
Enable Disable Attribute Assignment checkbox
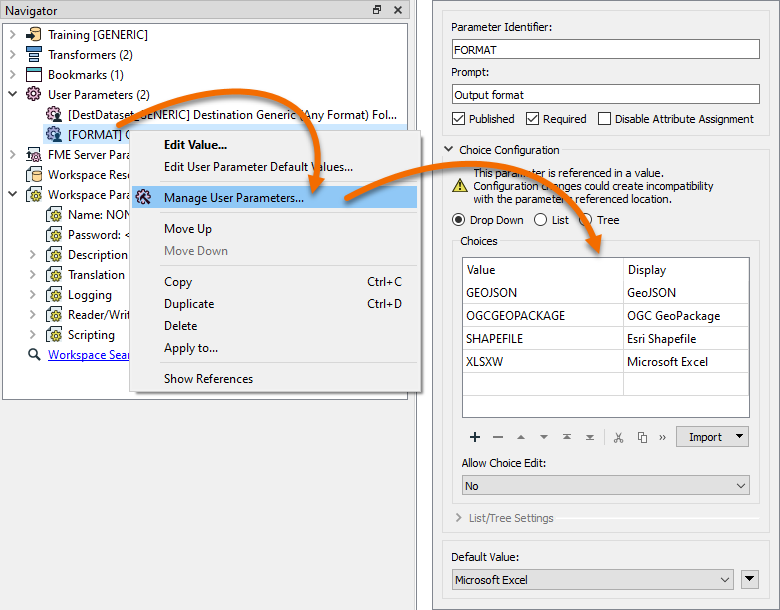[604, 119]
